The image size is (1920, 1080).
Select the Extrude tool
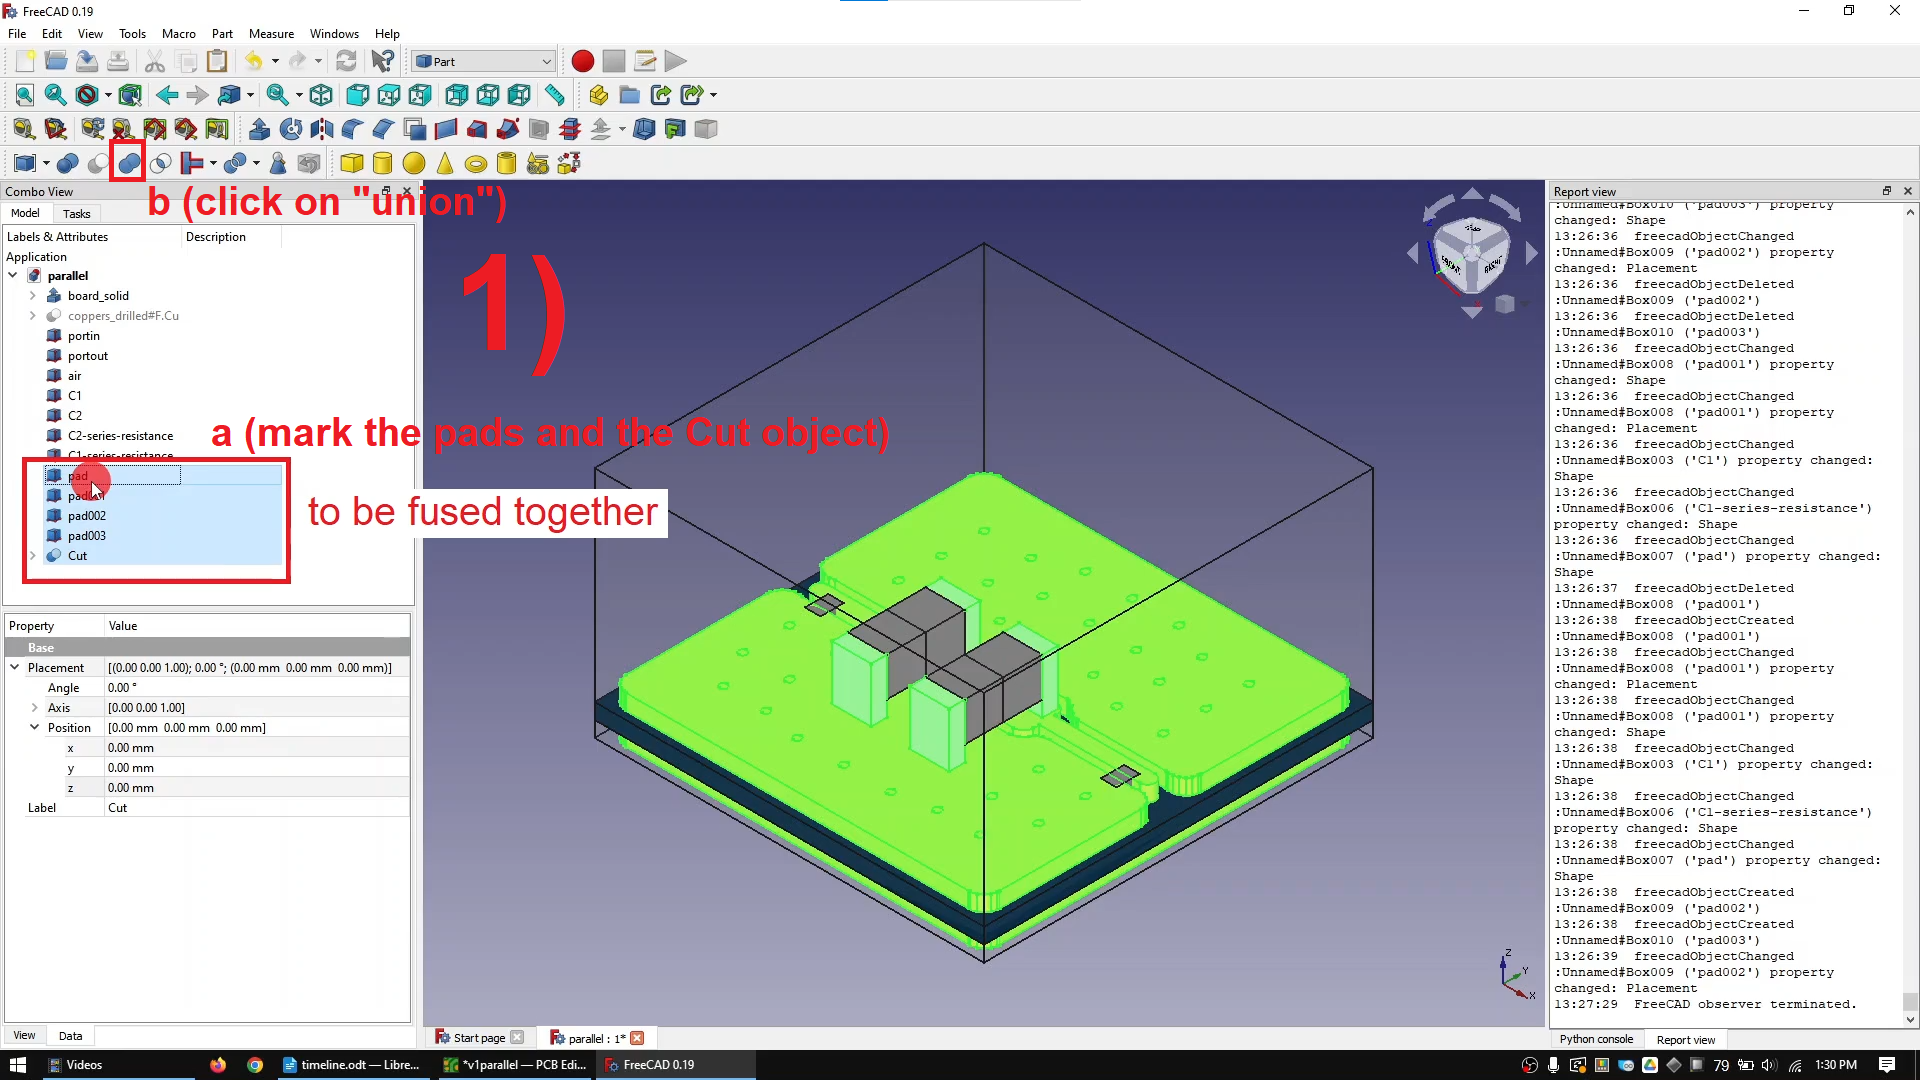click(259, 129)
